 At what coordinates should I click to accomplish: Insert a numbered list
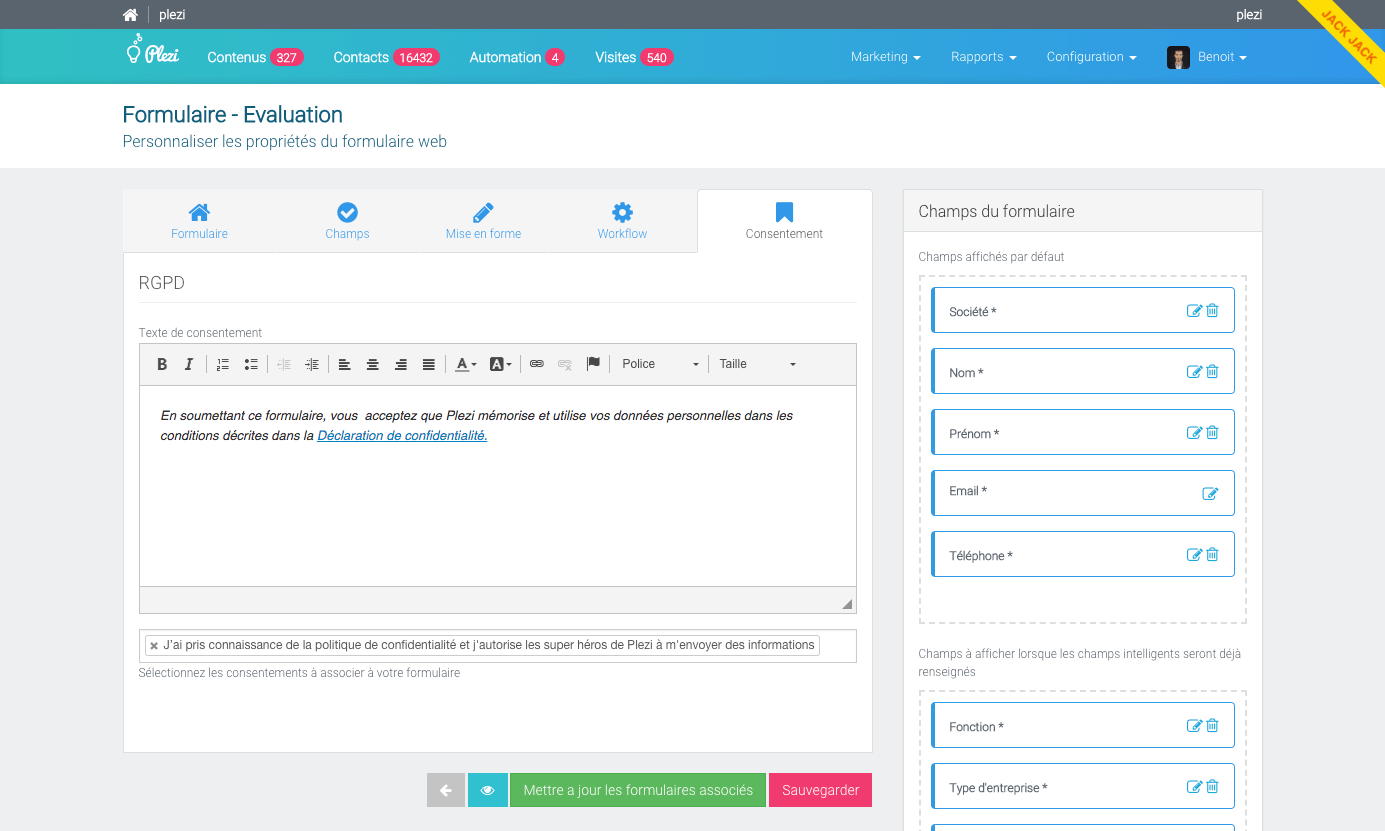pos(223,364)
